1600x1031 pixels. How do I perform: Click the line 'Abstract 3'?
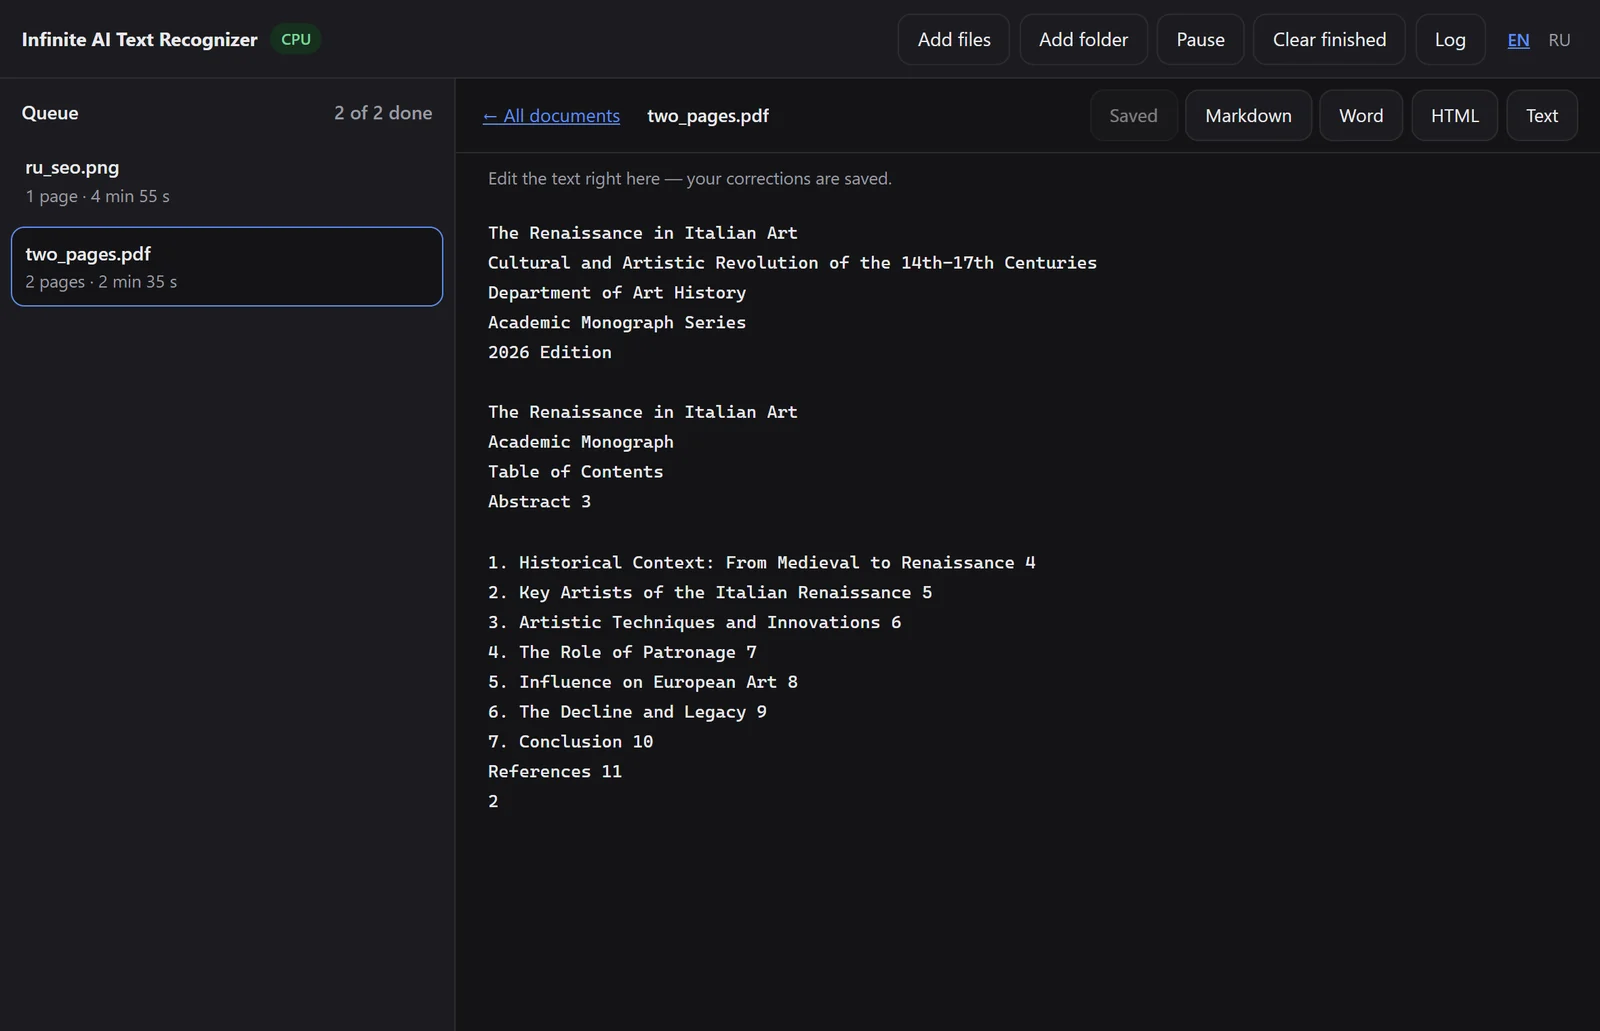click(x=539, y=502)
